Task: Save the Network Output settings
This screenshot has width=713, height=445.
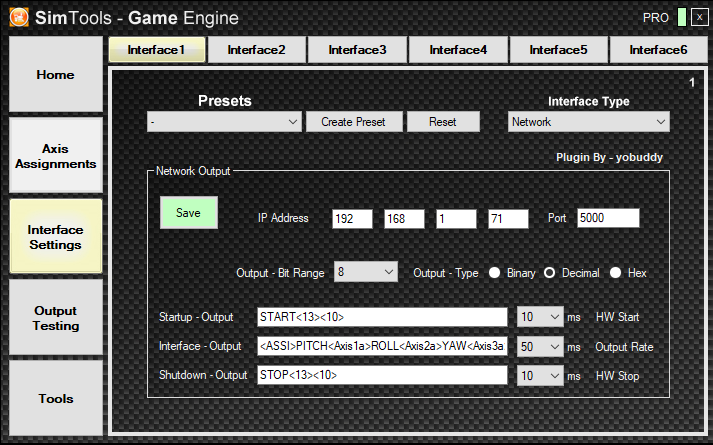Action: click(189, 213)
